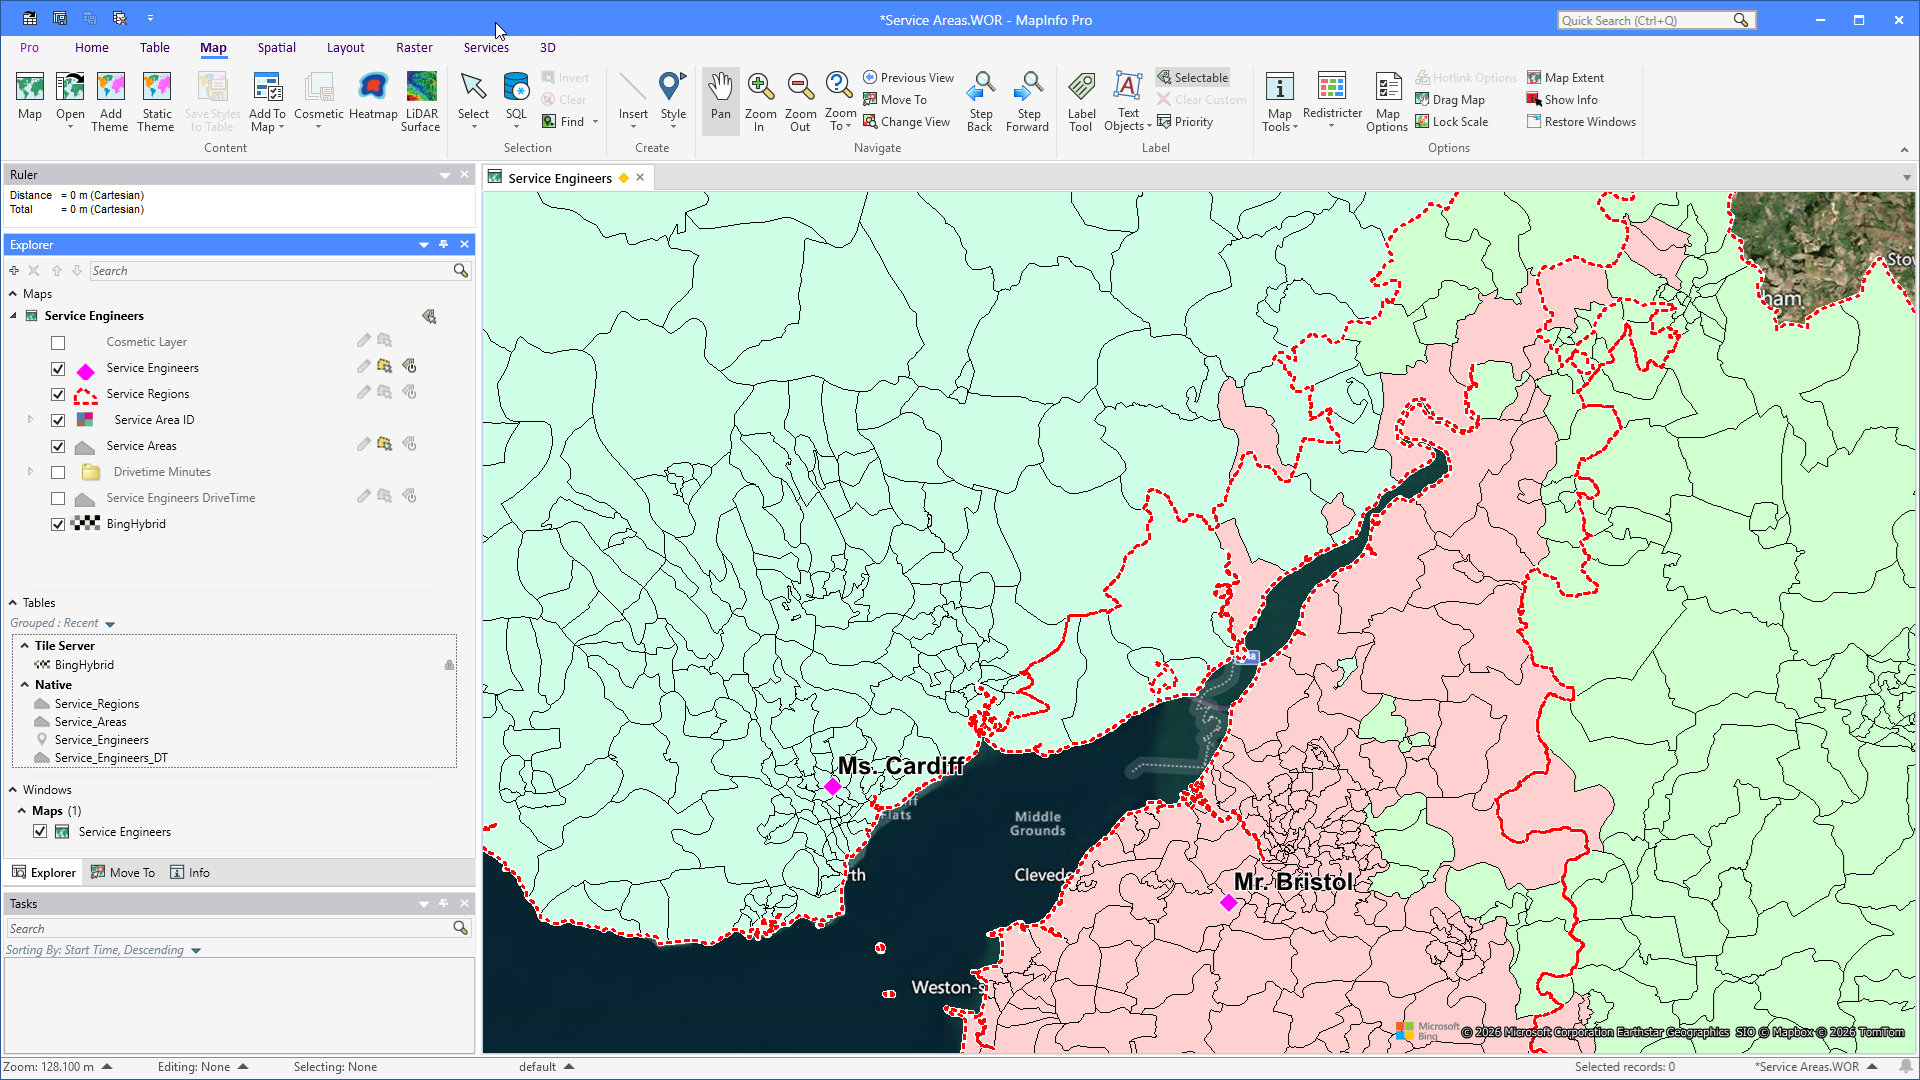
Task: Collapse the Native table group
Action: [x=25, y=685]
